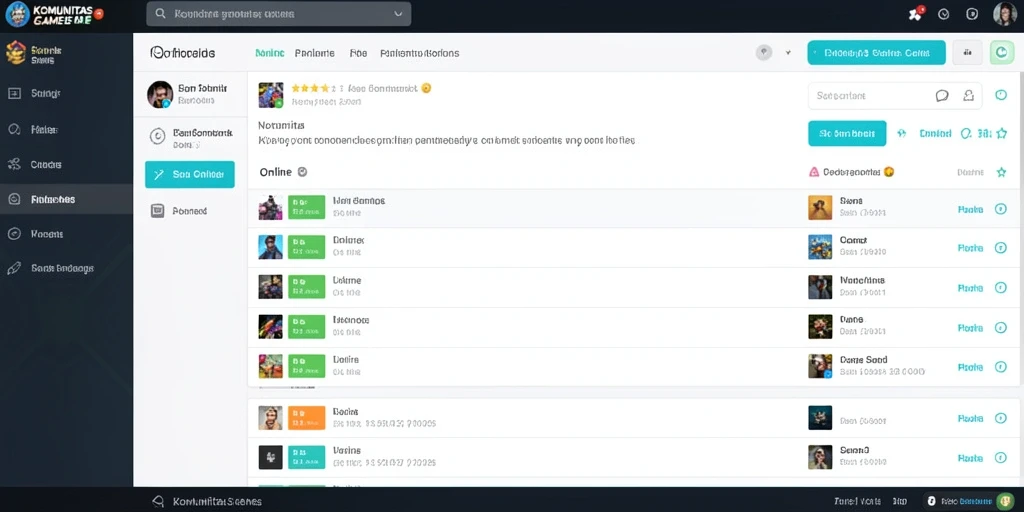Viewport: 1024px width, 512px height.
Task: Open the Dome Sond avatar with blue badge
Action: [820, 366]
